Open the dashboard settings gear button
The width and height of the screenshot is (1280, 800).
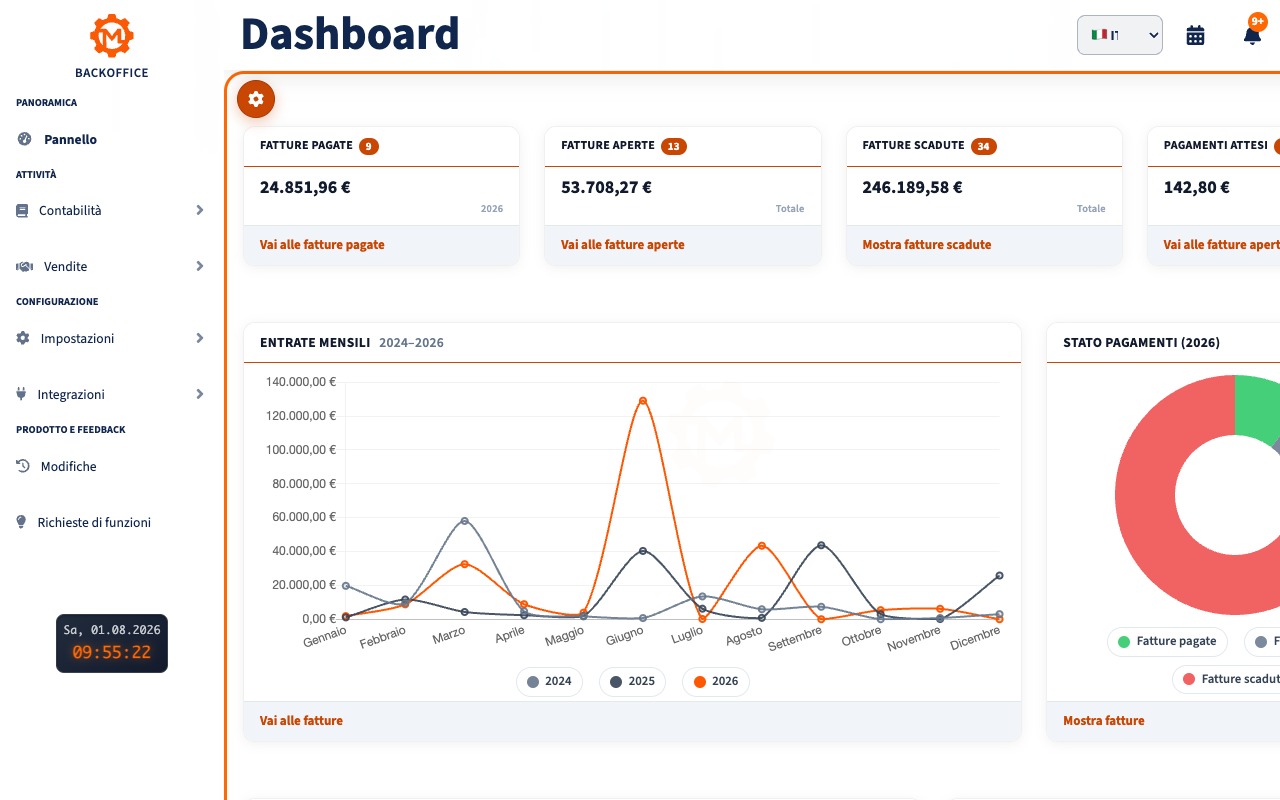pyautogui.click(x=256, y=99)
